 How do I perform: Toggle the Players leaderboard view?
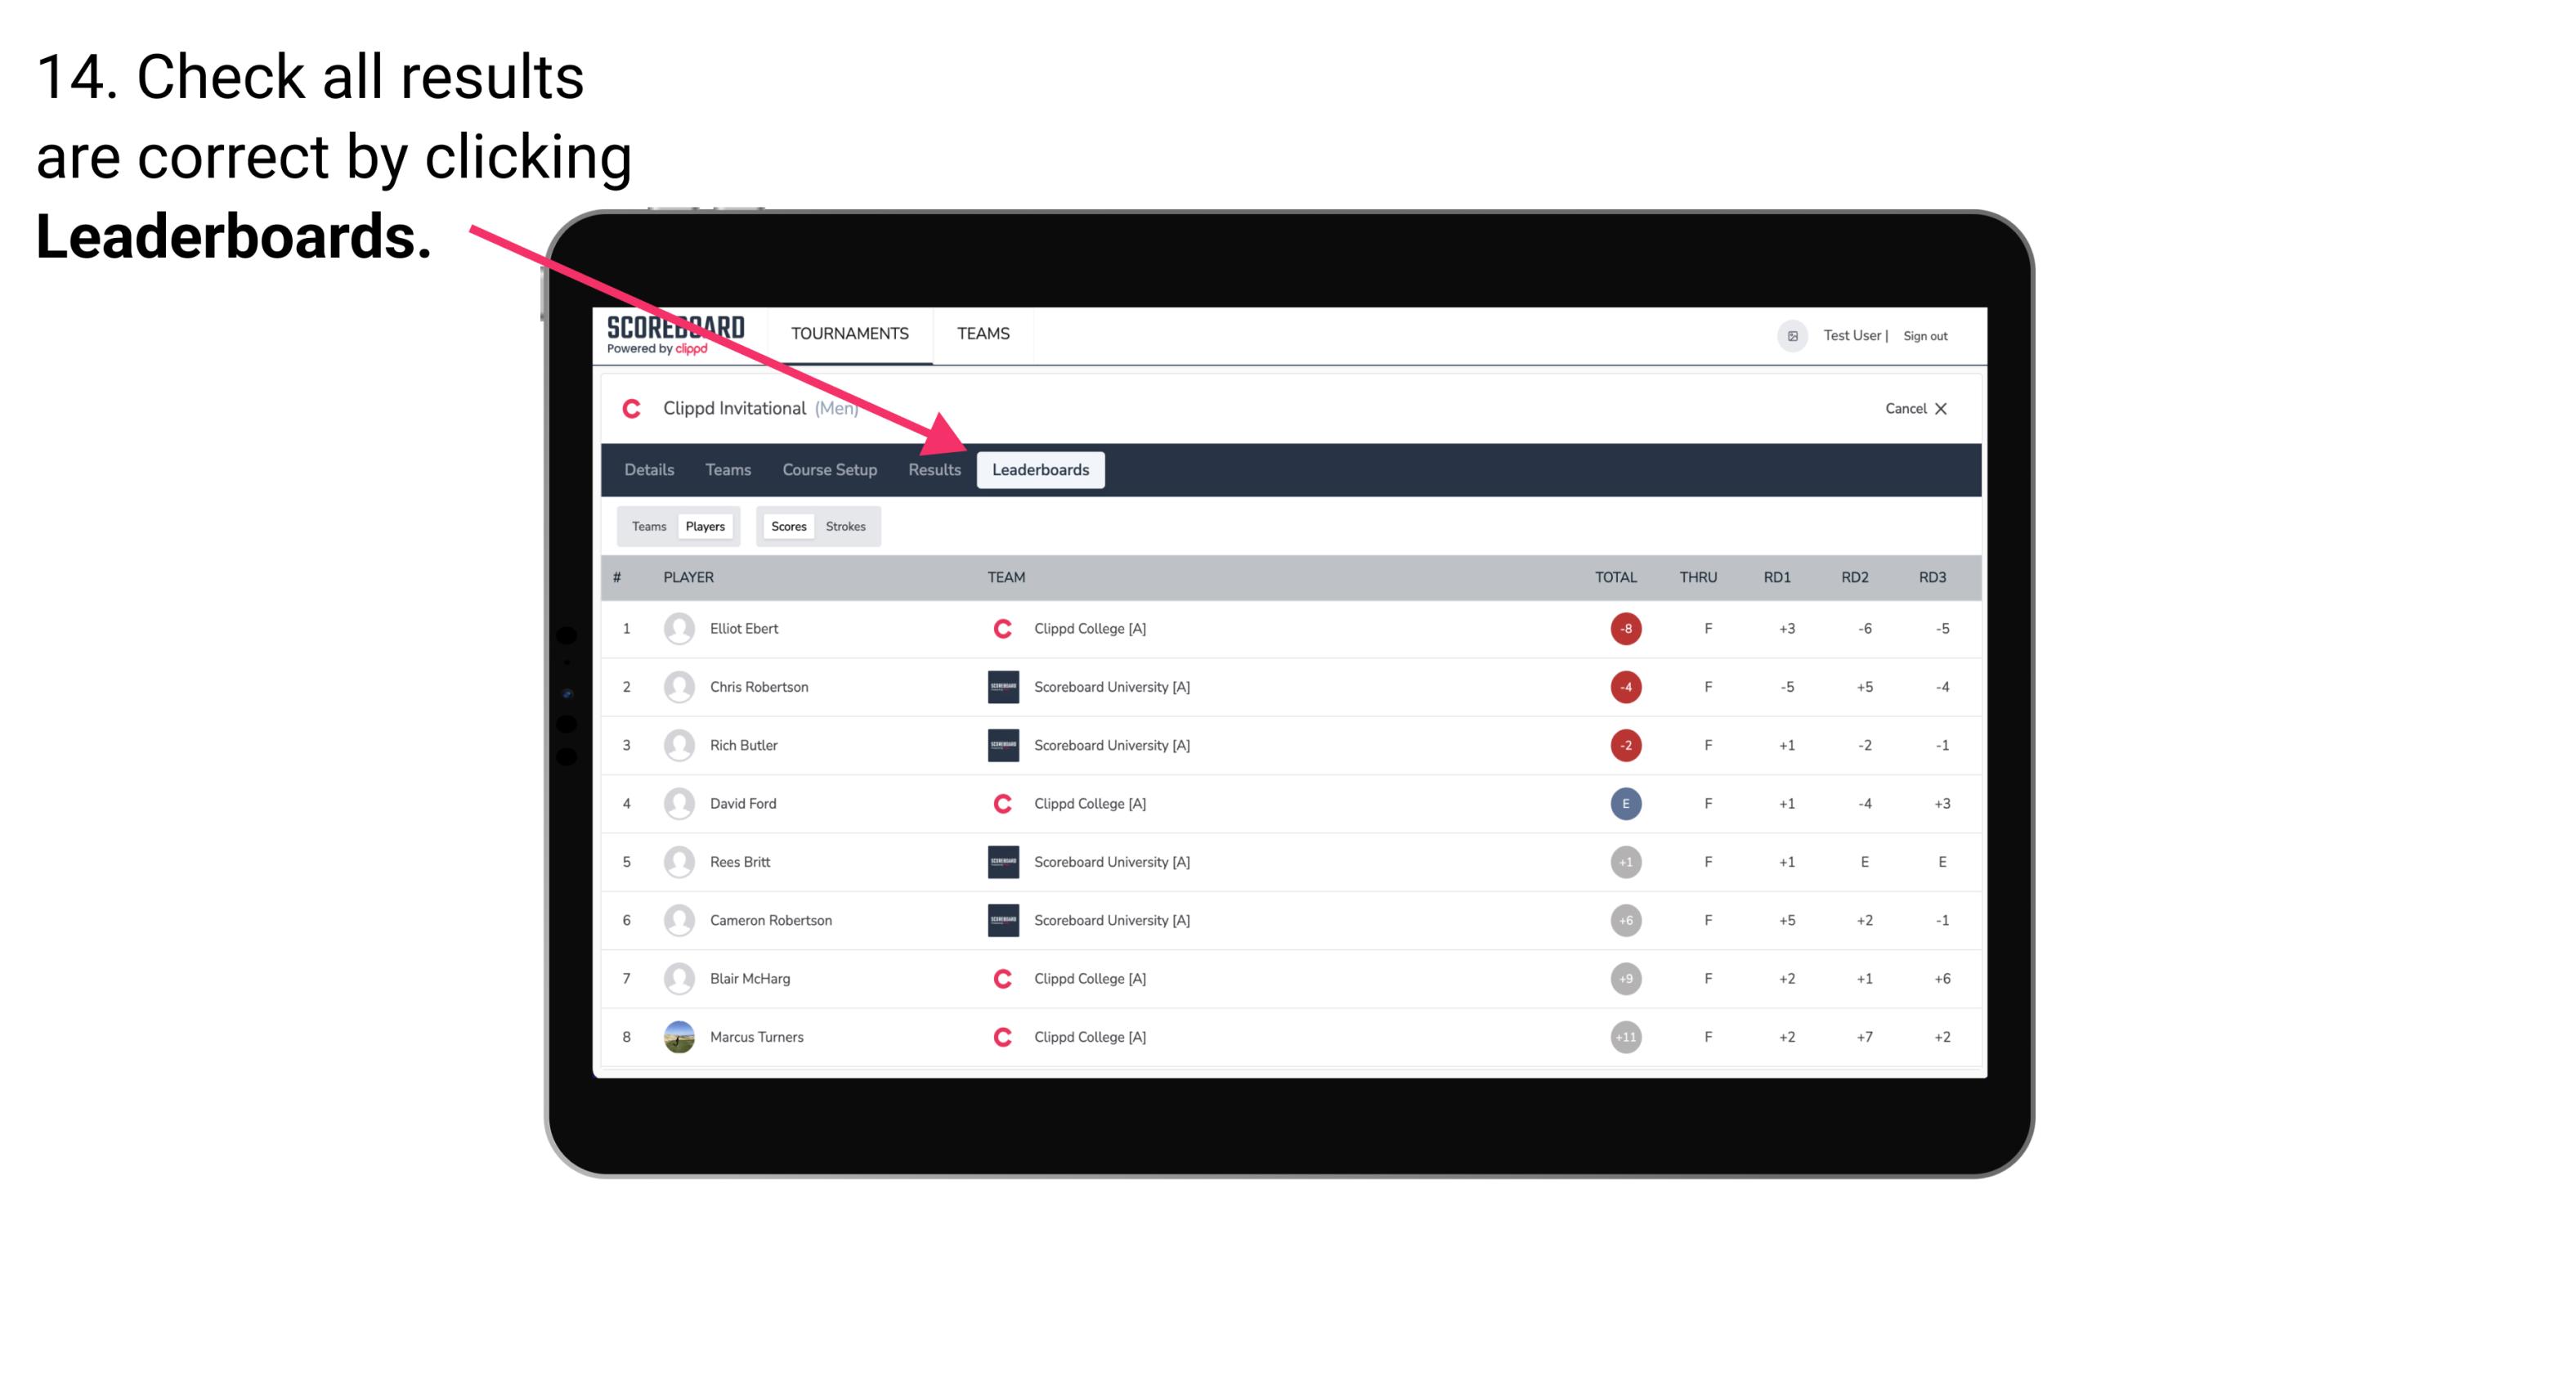tap(703, 526)
